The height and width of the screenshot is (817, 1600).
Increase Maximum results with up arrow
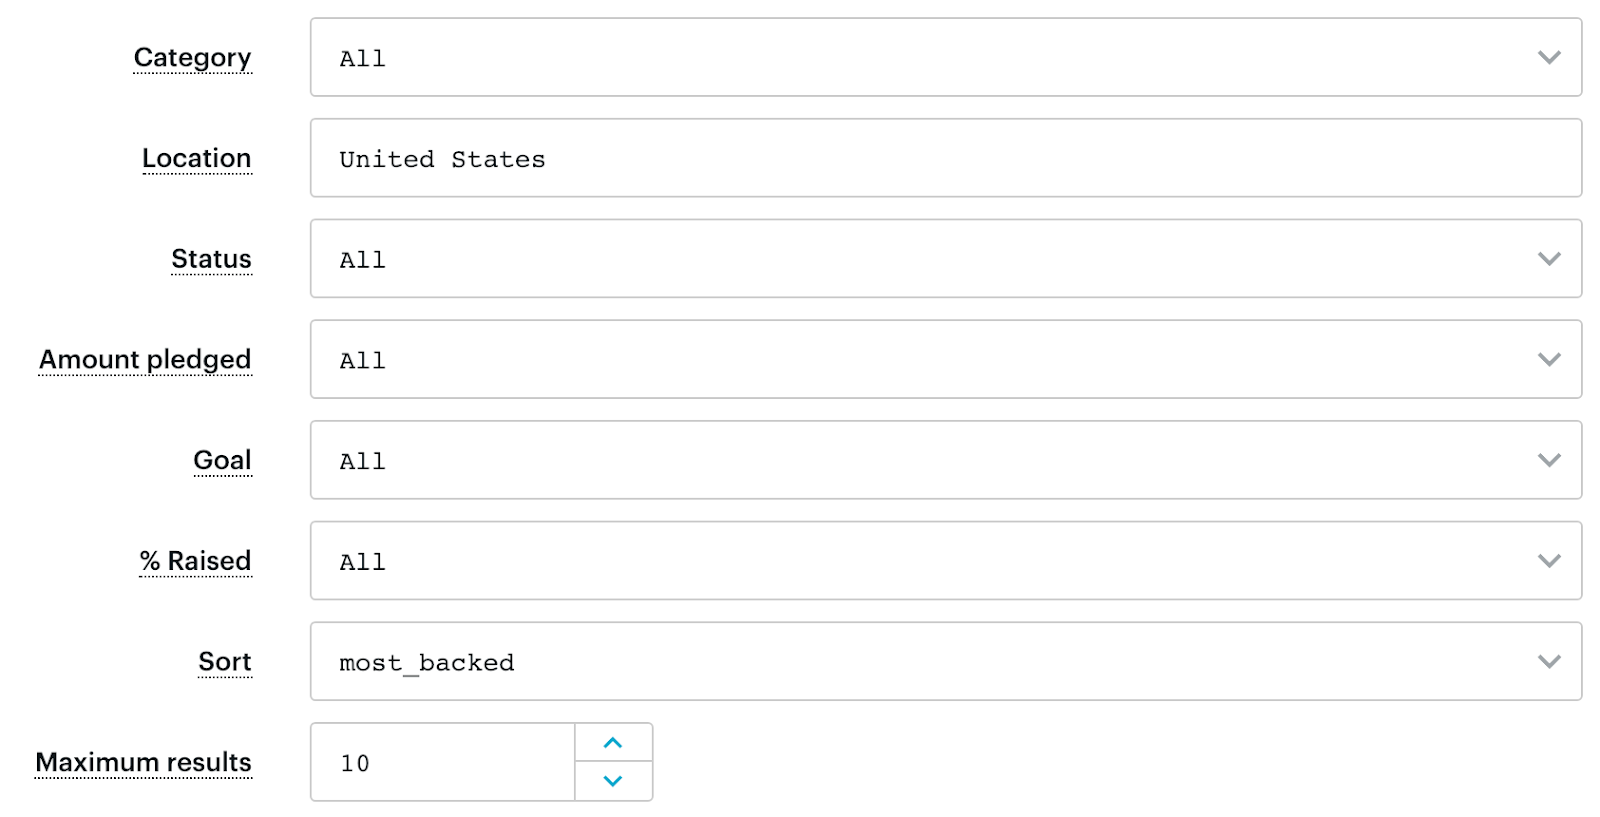613,743
